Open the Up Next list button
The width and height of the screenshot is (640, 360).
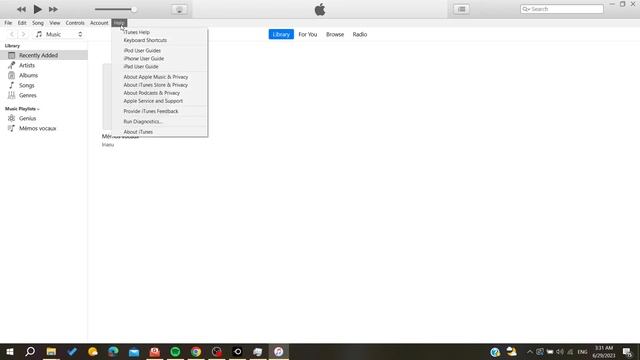461,9
